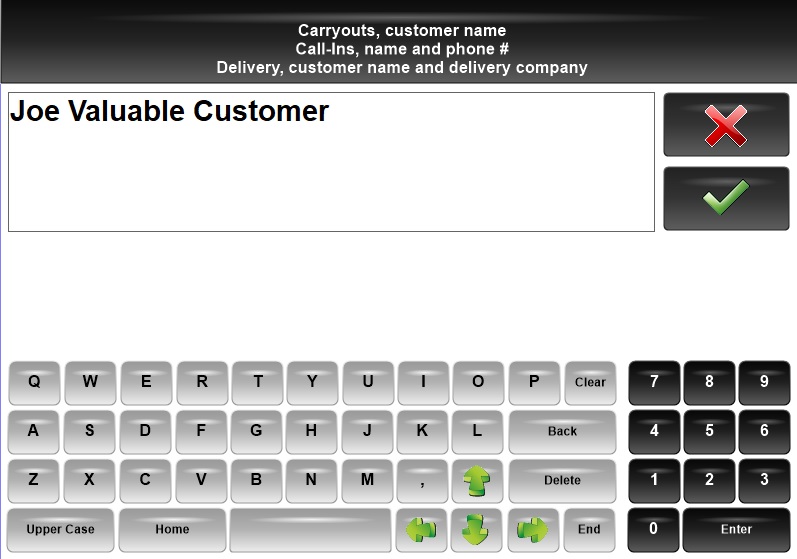This screenshot has width=797, height=559.
Task: Tap the H key
Action: coord(311,431)
